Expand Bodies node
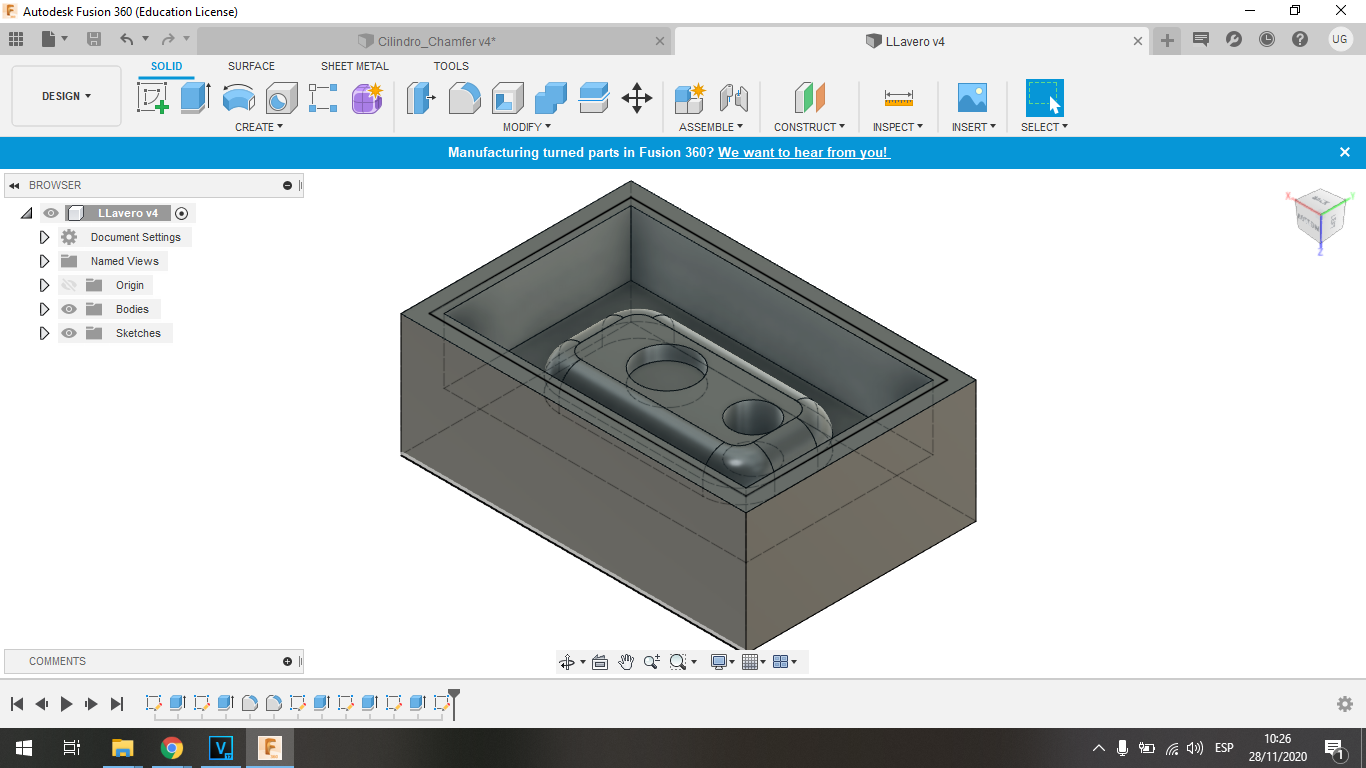1366x768 pixels. 44,309
